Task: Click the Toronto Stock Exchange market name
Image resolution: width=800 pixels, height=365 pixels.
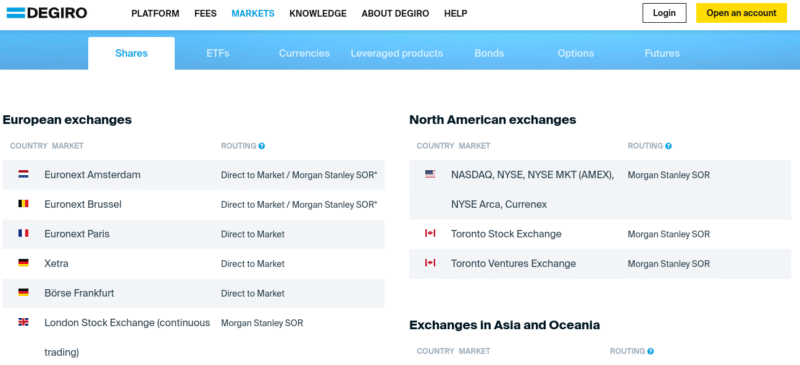Action: coord(506,234)
